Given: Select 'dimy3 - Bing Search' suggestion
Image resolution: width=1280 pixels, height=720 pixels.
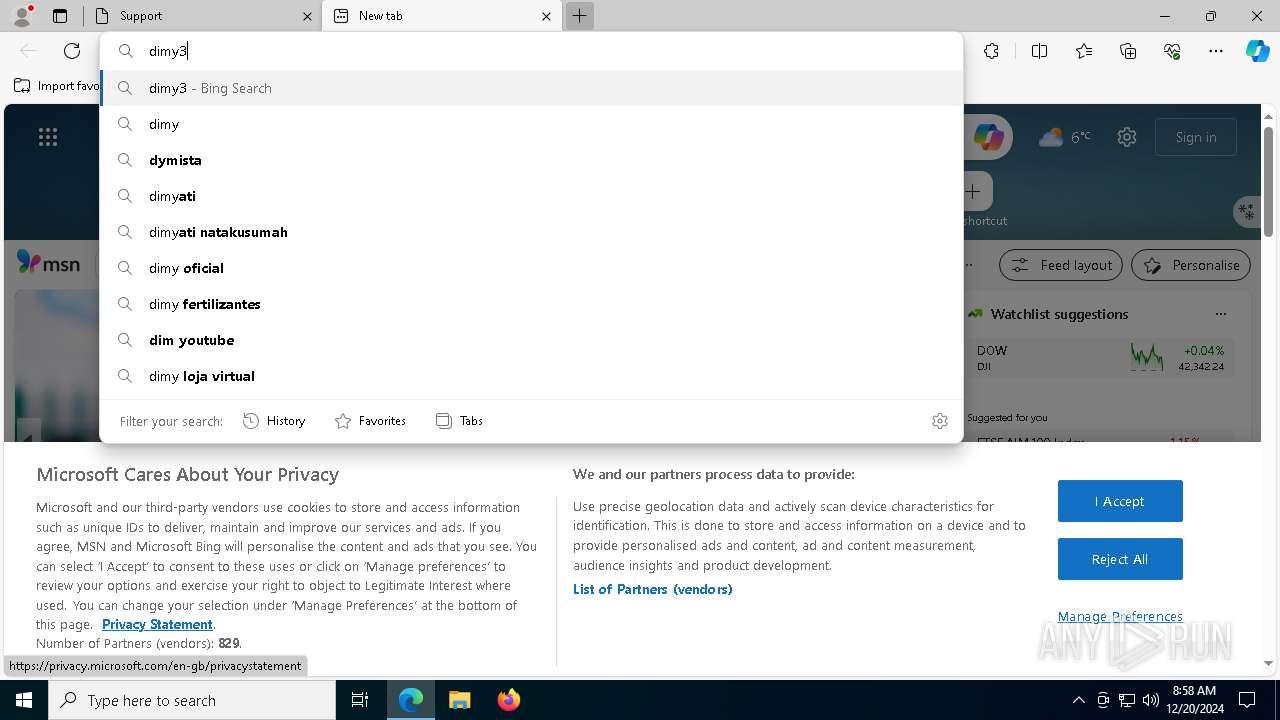Looking at the screenshot, I should click(x=531, y=88).
